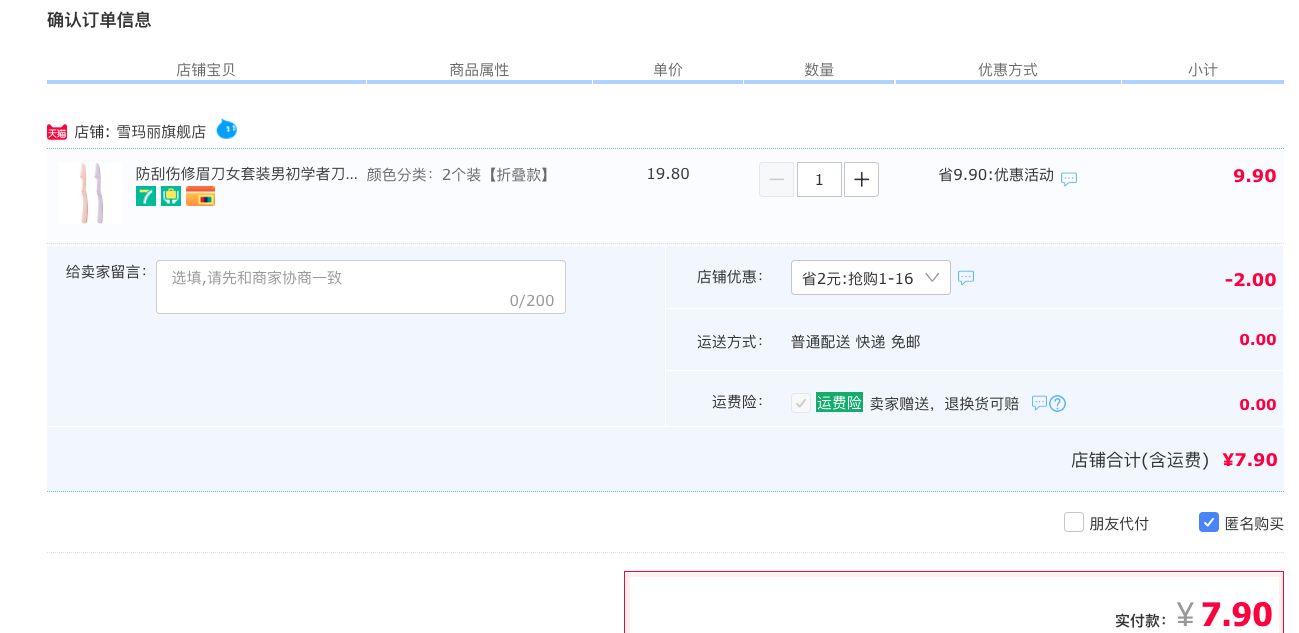Click the 优惠方式 column header
This screenshot has width=1299, height=633.
tap(1008, 70)
